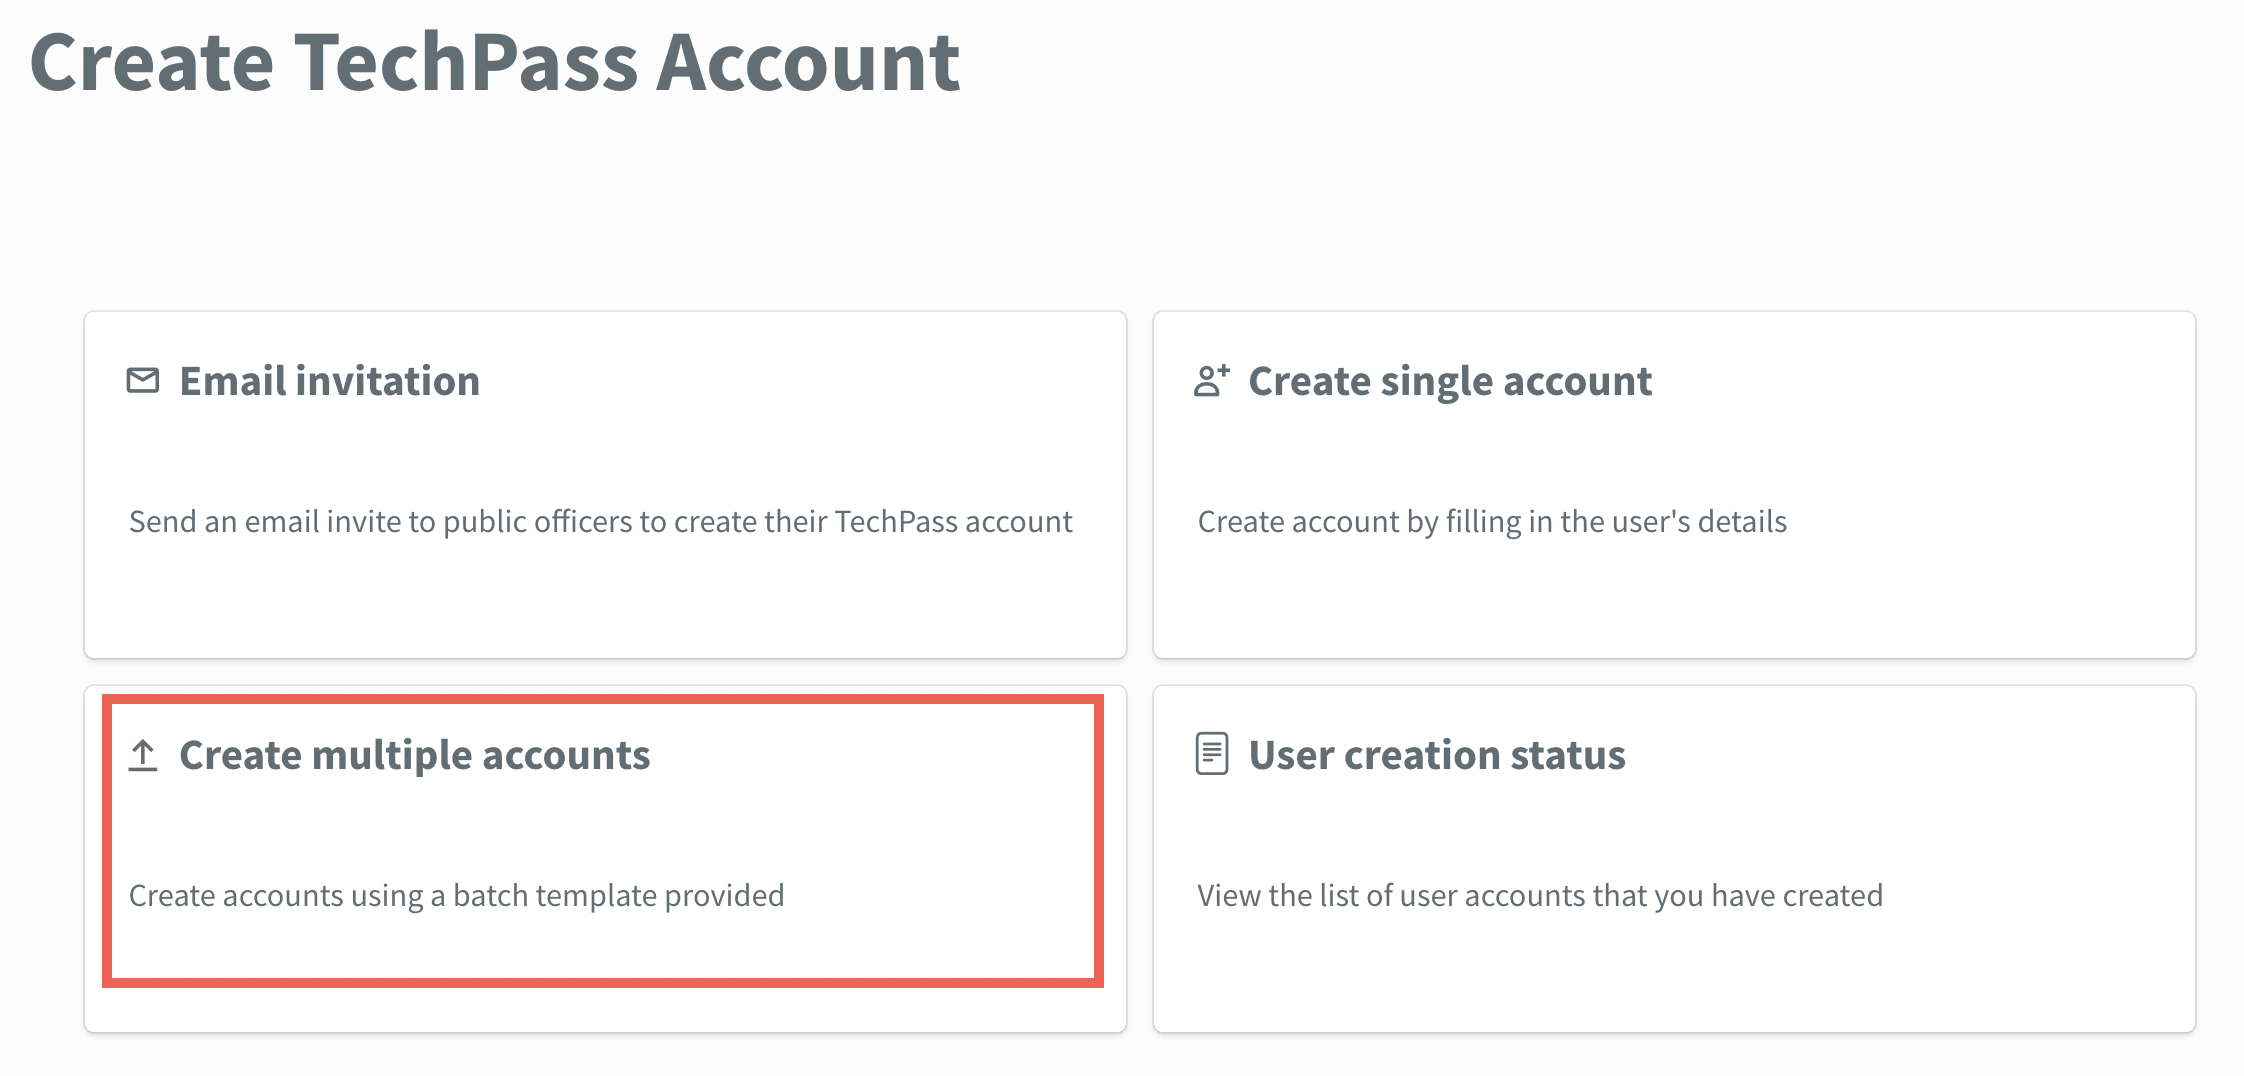Viewport: 2244px width, 1076px height.
Task: Select the Create single account heading
Action: 1450,381
